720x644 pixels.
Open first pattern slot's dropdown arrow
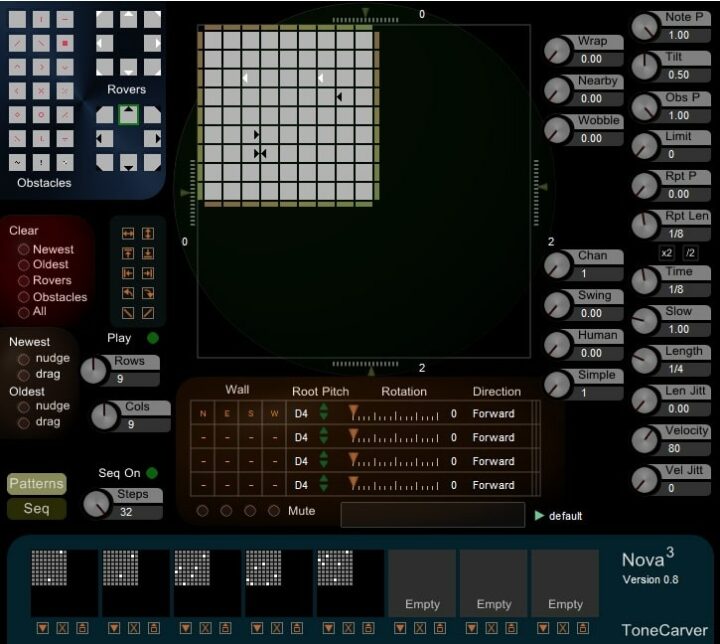click(x=42, y=628)
